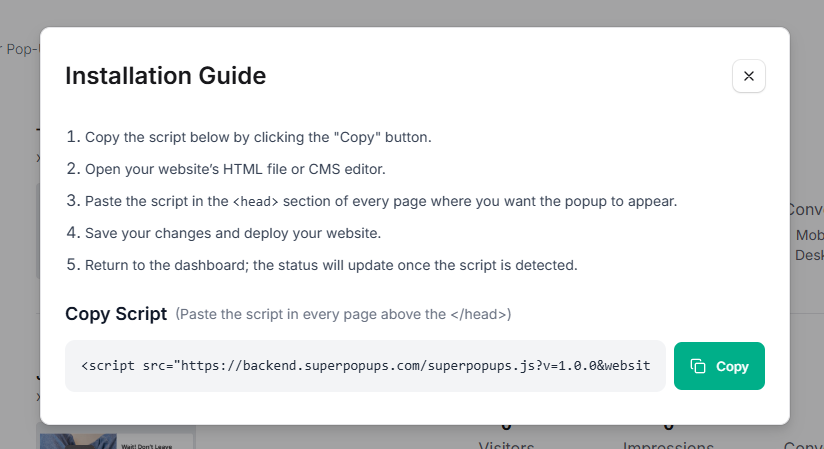This screenshot has height=449, width=824.
Task: Click step 4 'Save your changes and deploy' text
Action: click(x=233, y=233)
